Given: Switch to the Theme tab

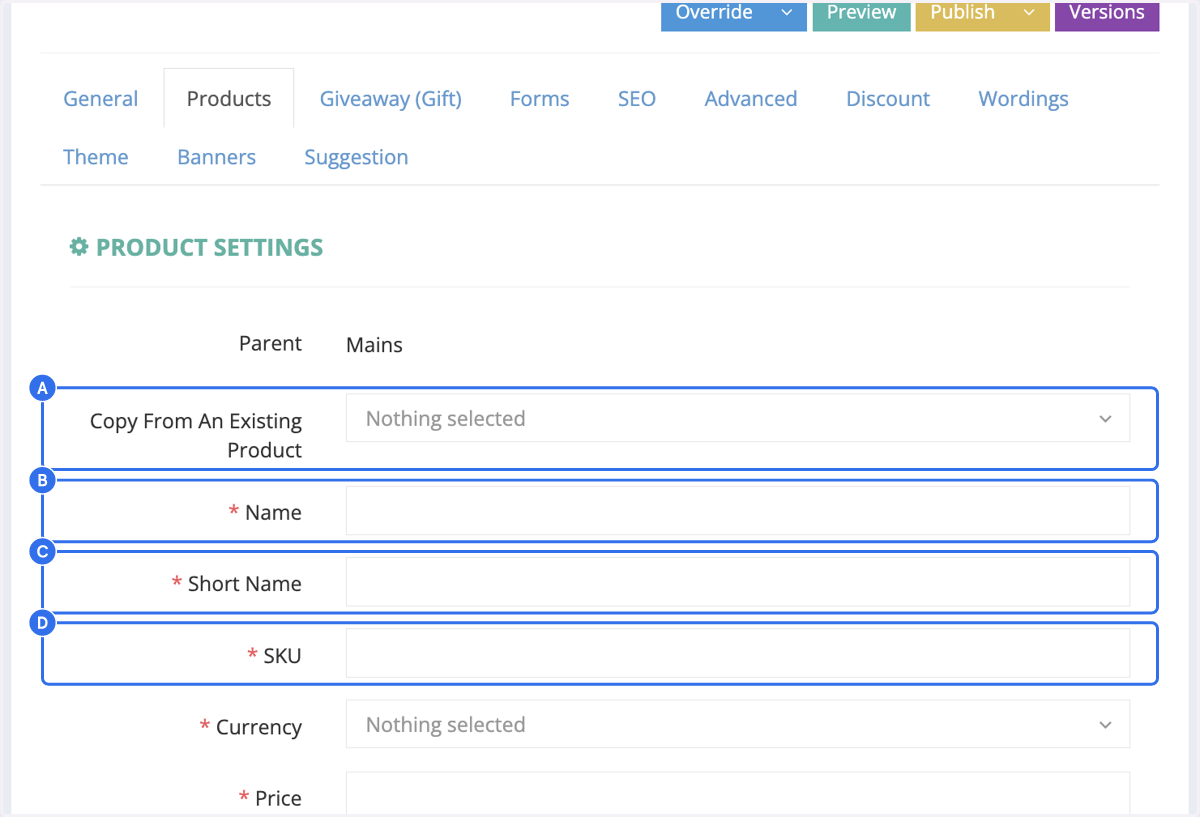Looking at the screenshot, I should click(96, 157).
